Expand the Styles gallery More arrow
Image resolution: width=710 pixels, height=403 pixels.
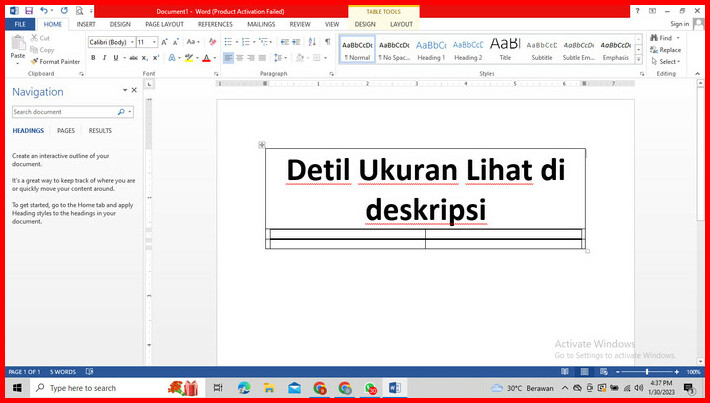pyautogui.click(x=638, y=58)
